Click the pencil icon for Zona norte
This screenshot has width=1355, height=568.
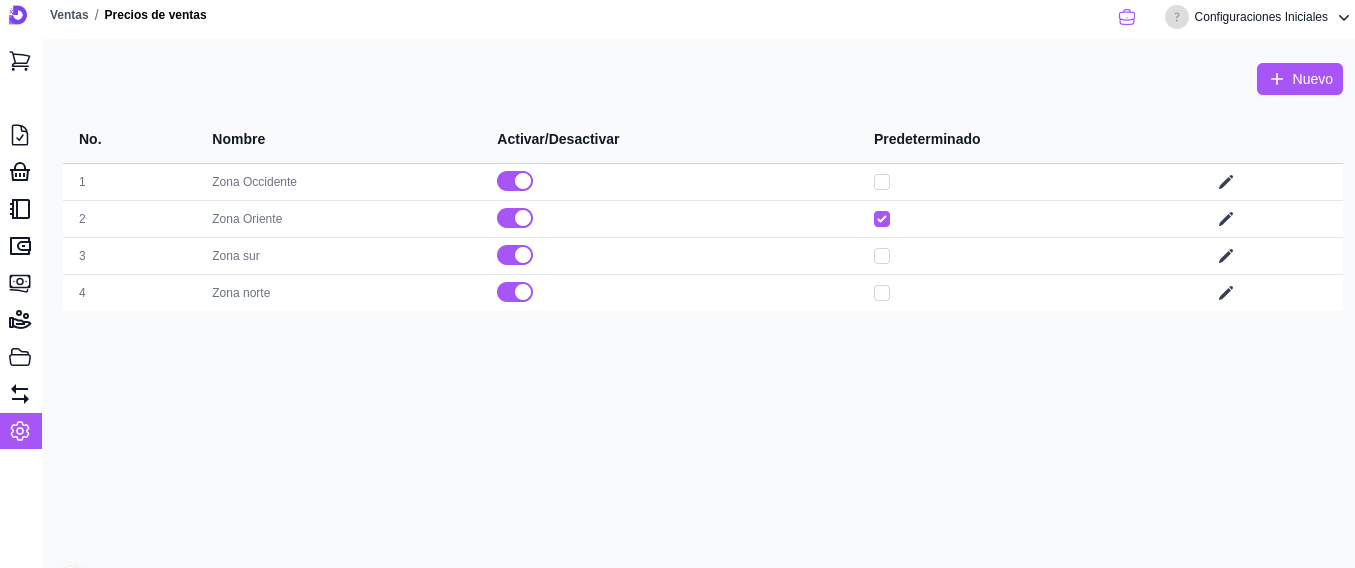click(1226, 293)
